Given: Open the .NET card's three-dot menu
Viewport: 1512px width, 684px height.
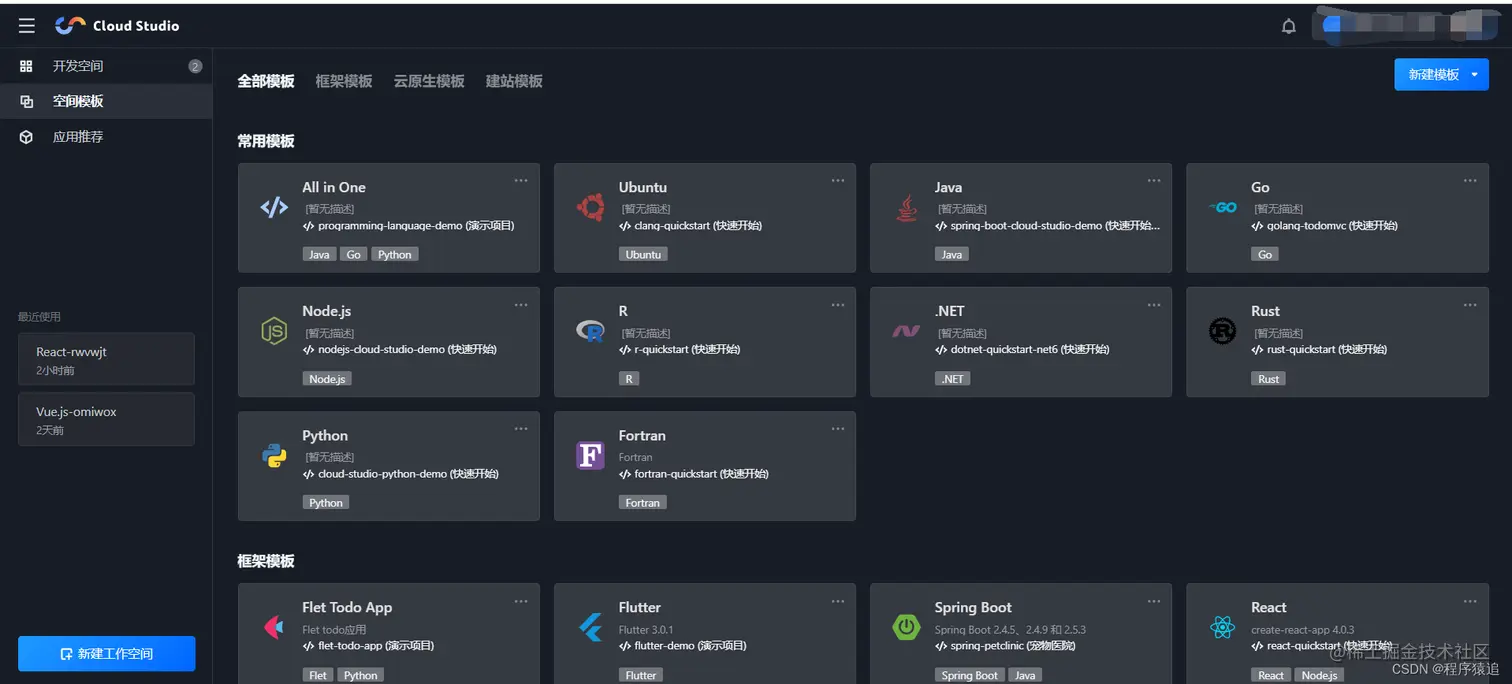Looking at the screenshot, I should coord(1154,305).
